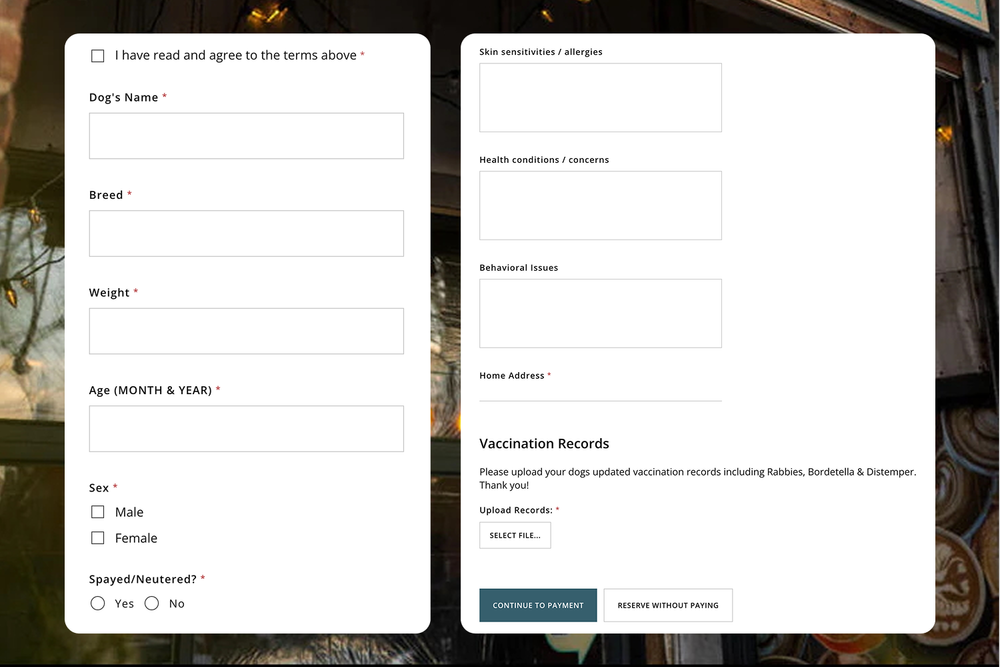Click the 'Spayed/Neutered?' label

coord(143,579)
